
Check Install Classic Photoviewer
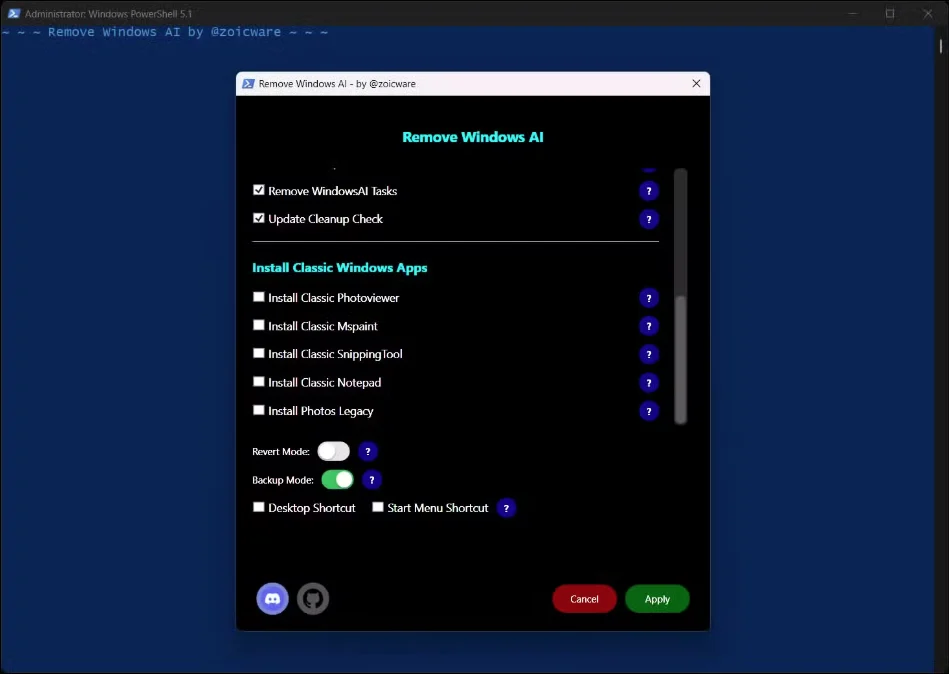[x=259, y=297]
